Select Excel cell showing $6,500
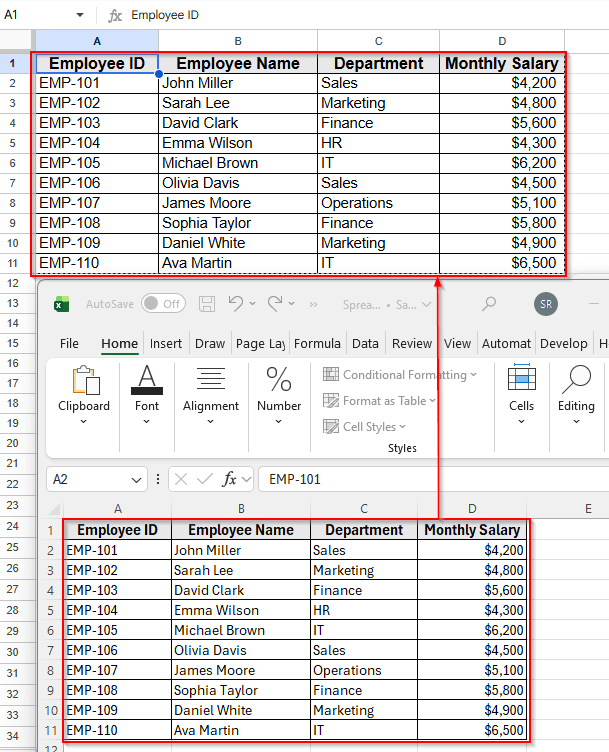609x752 pixels. click(x=472, y=730)
